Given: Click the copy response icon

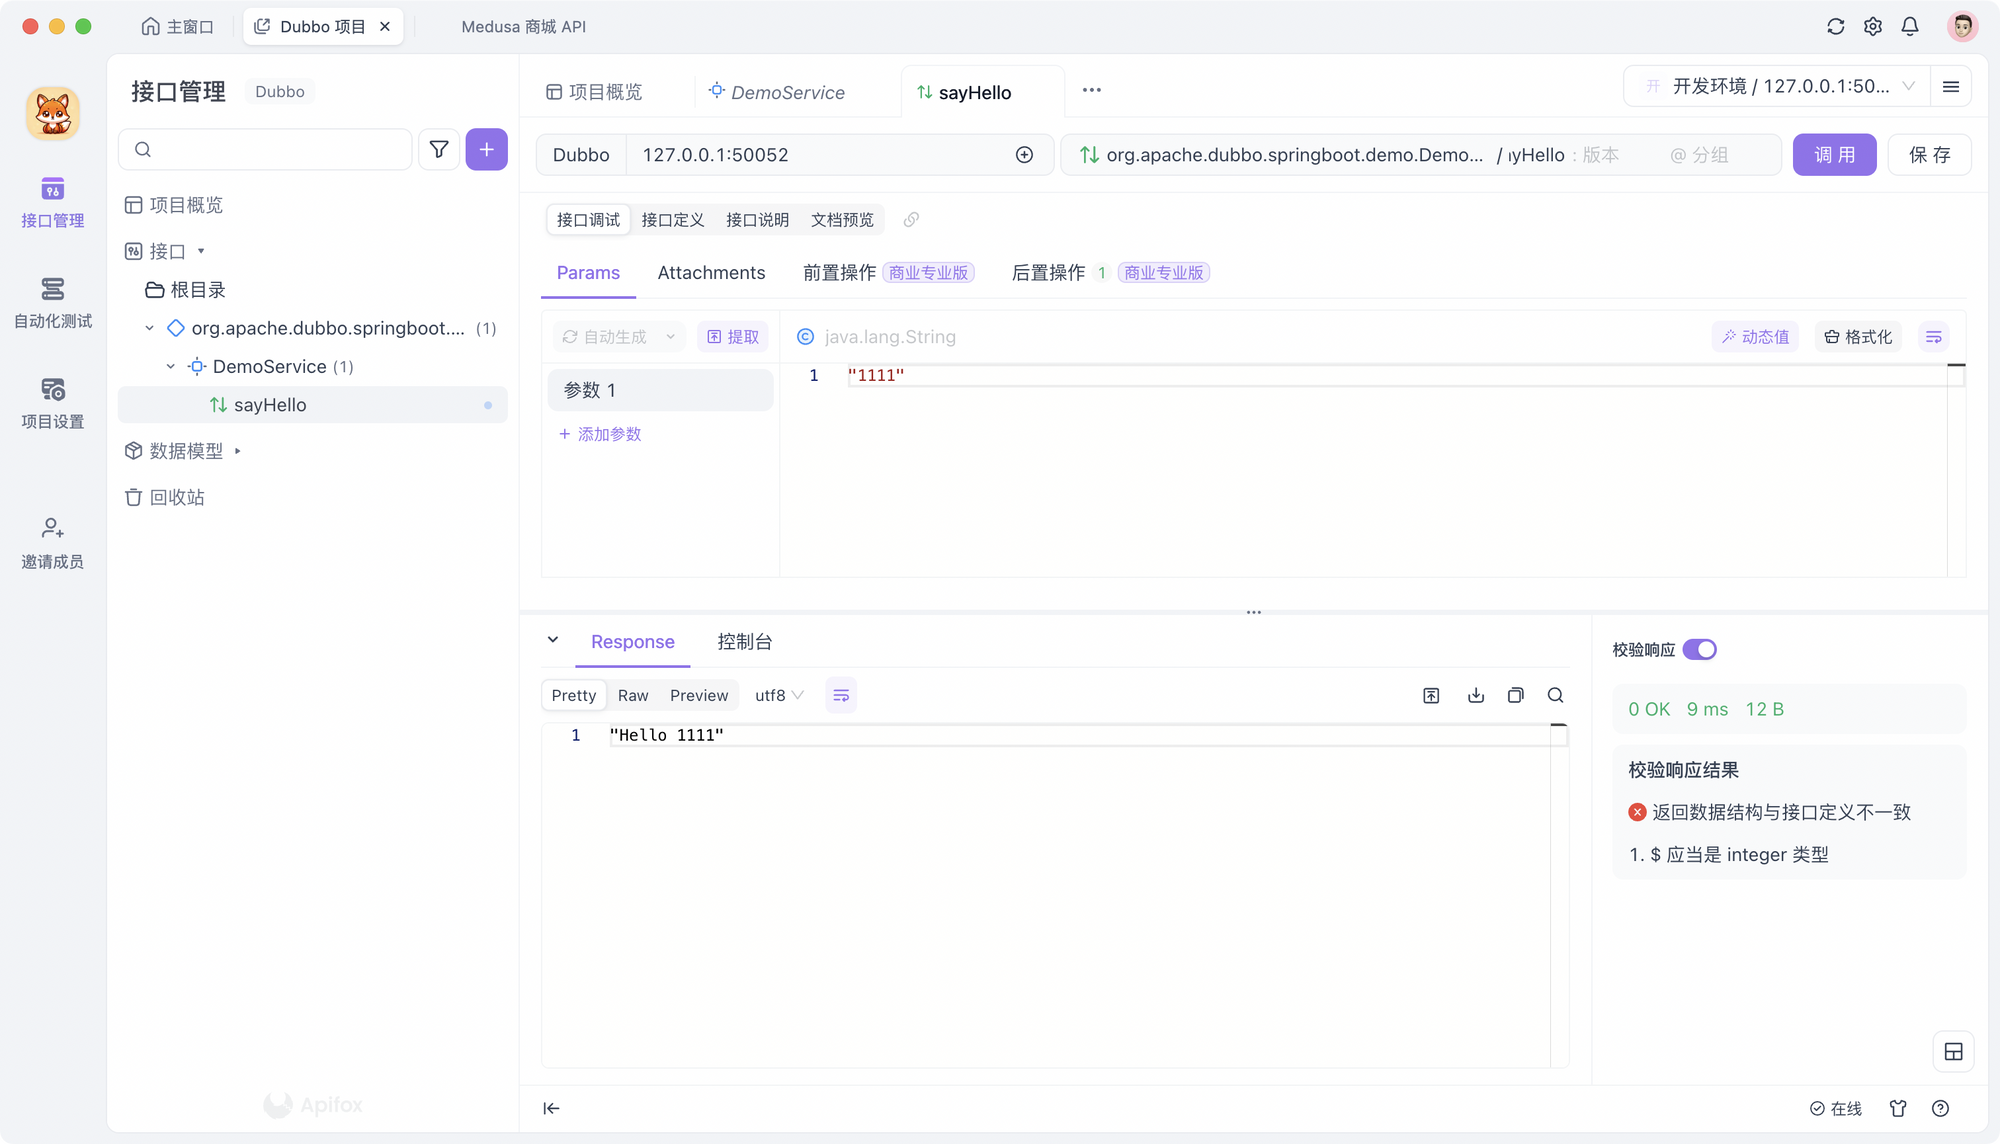Looking at the screenshot, I should (x=1515, y=695).
